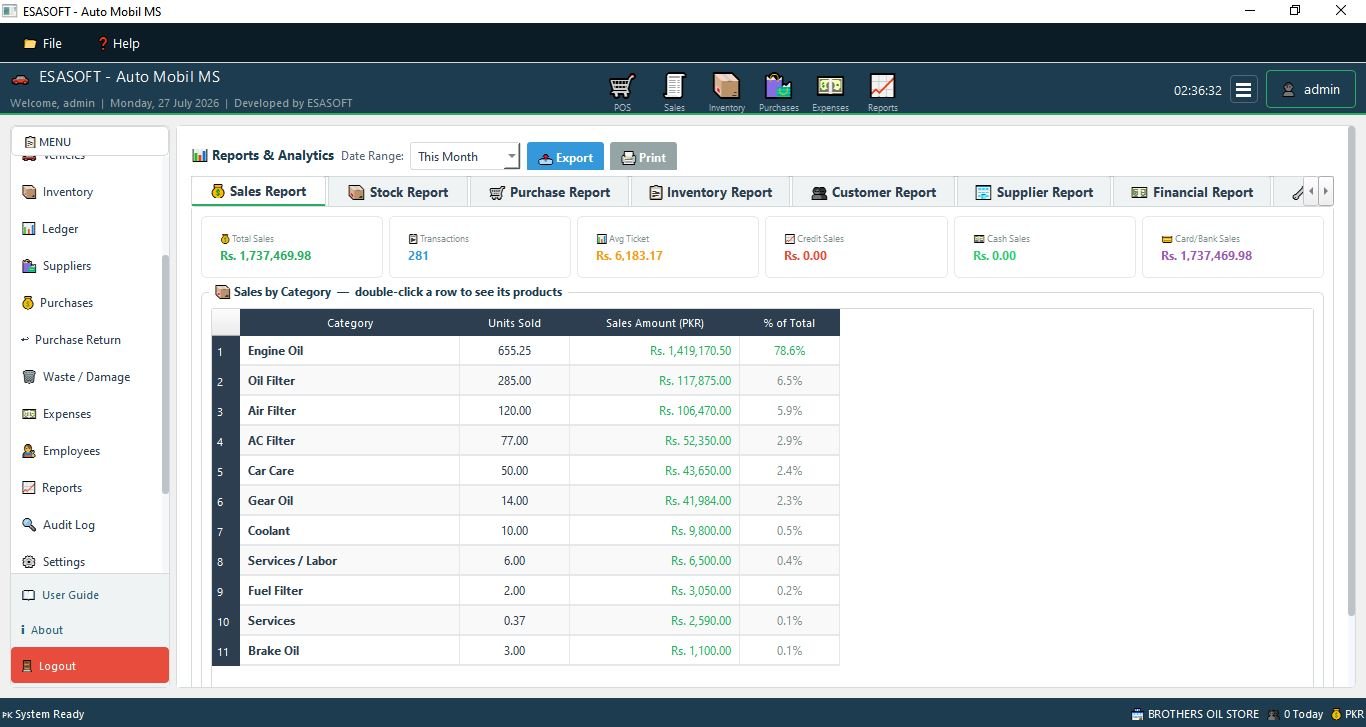This screenshot has height=727, width=1366.
Task: Click the Settings sidebar item
Action: tap(54, 562)
